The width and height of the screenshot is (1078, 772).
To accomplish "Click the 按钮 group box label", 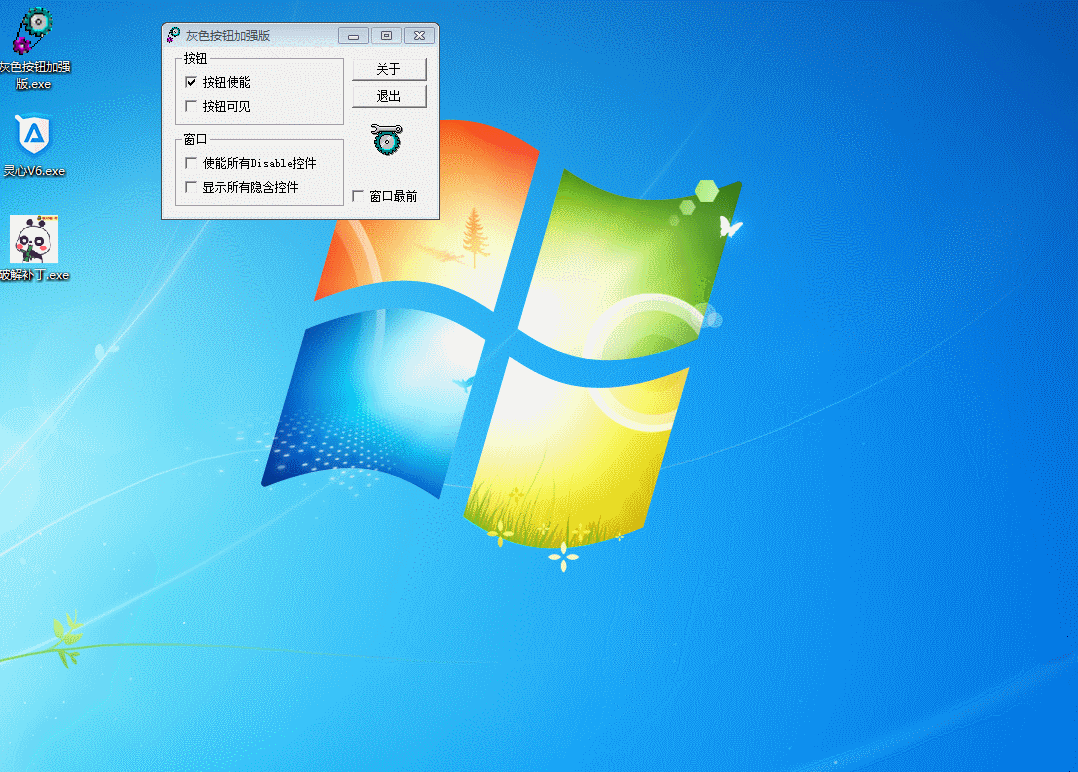I will pyautogui.click(x=196, y=59).
